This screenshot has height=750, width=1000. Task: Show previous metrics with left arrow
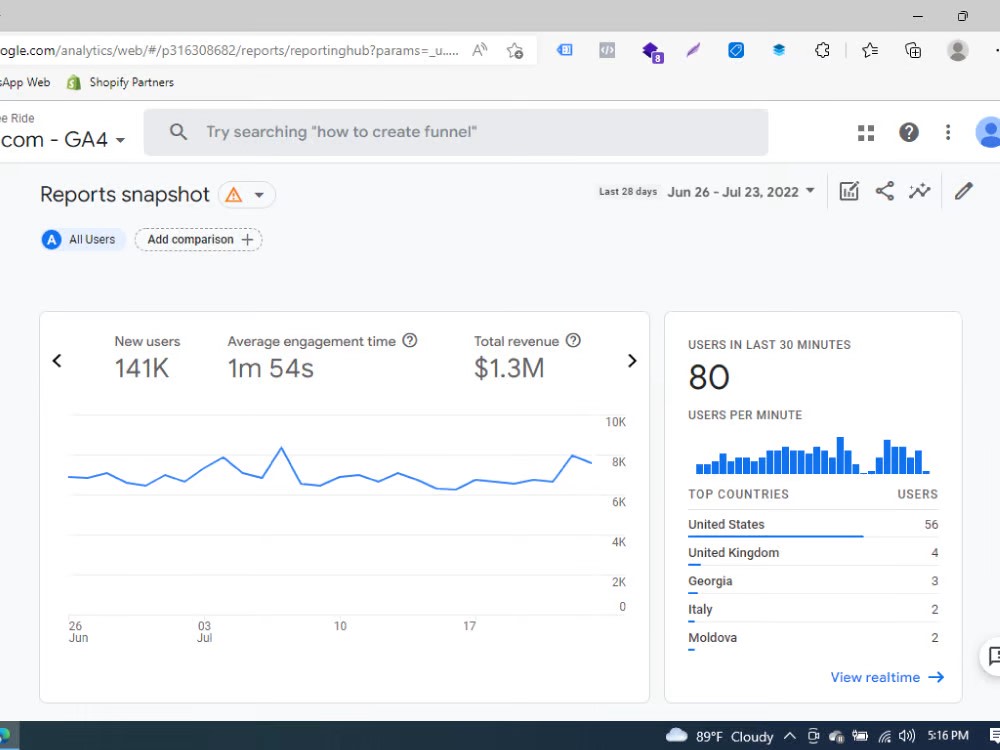(x=57, y=361)
